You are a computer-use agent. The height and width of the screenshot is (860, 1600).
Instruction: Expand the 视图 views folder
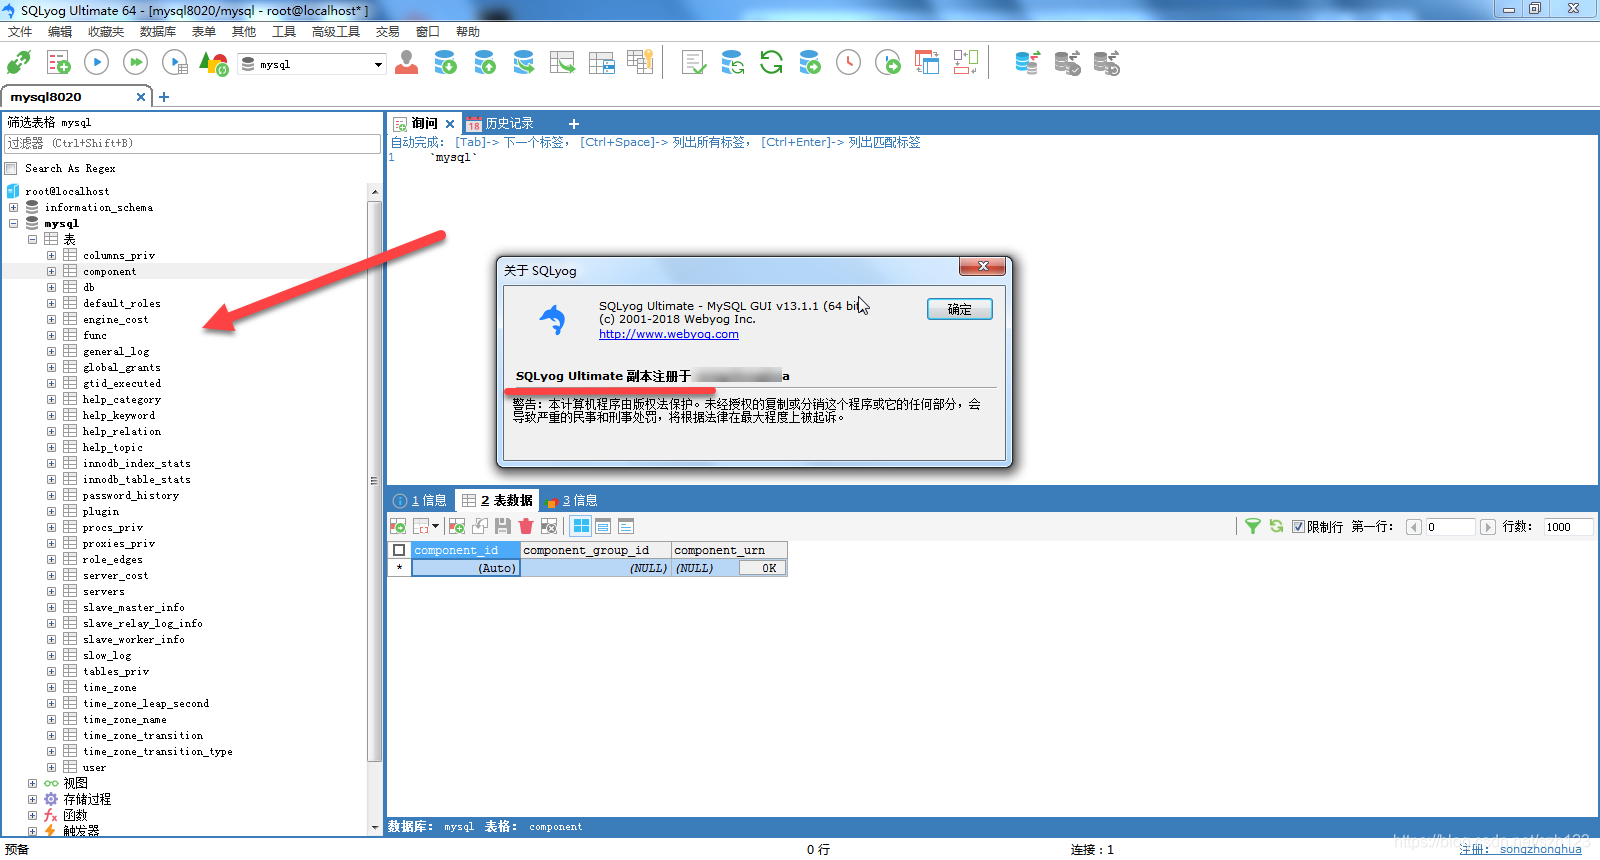[33, 784]
